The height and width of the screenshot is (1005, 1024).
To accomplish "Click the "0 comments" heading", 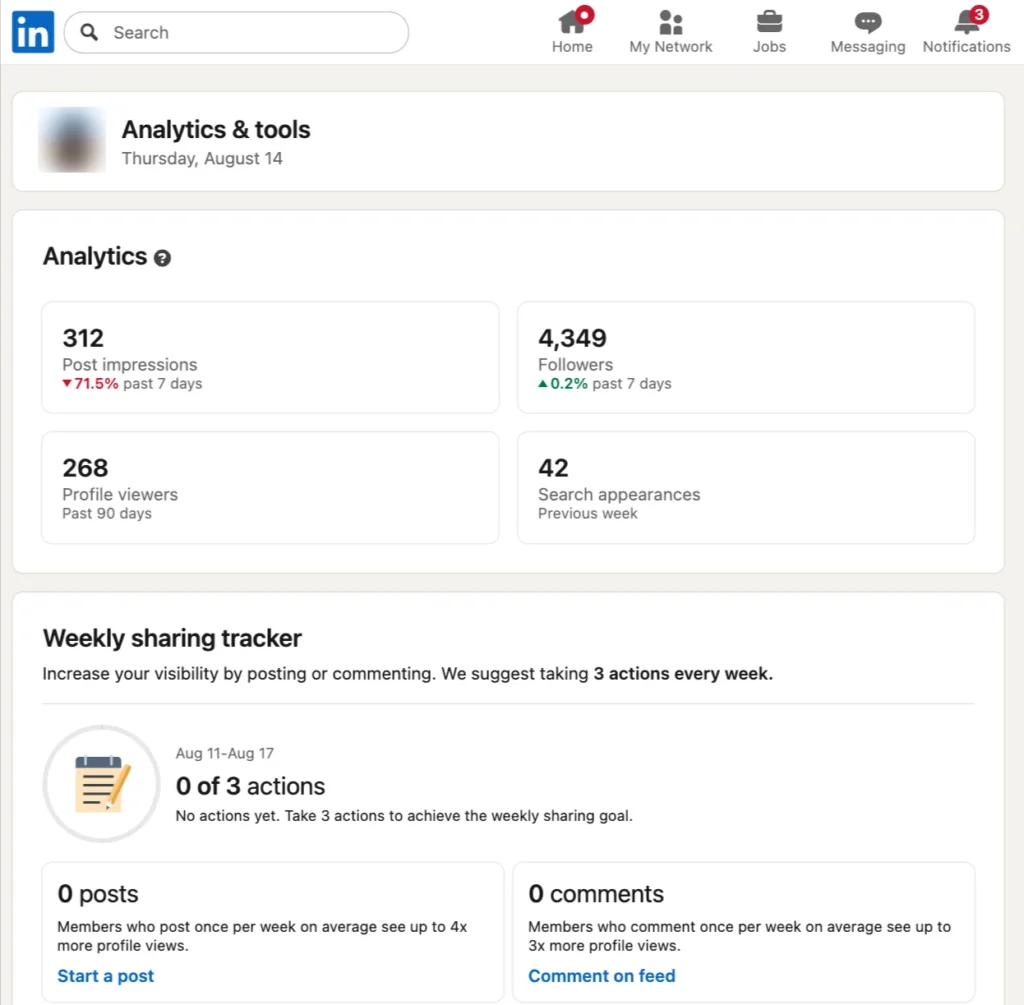I will [596, 893].
